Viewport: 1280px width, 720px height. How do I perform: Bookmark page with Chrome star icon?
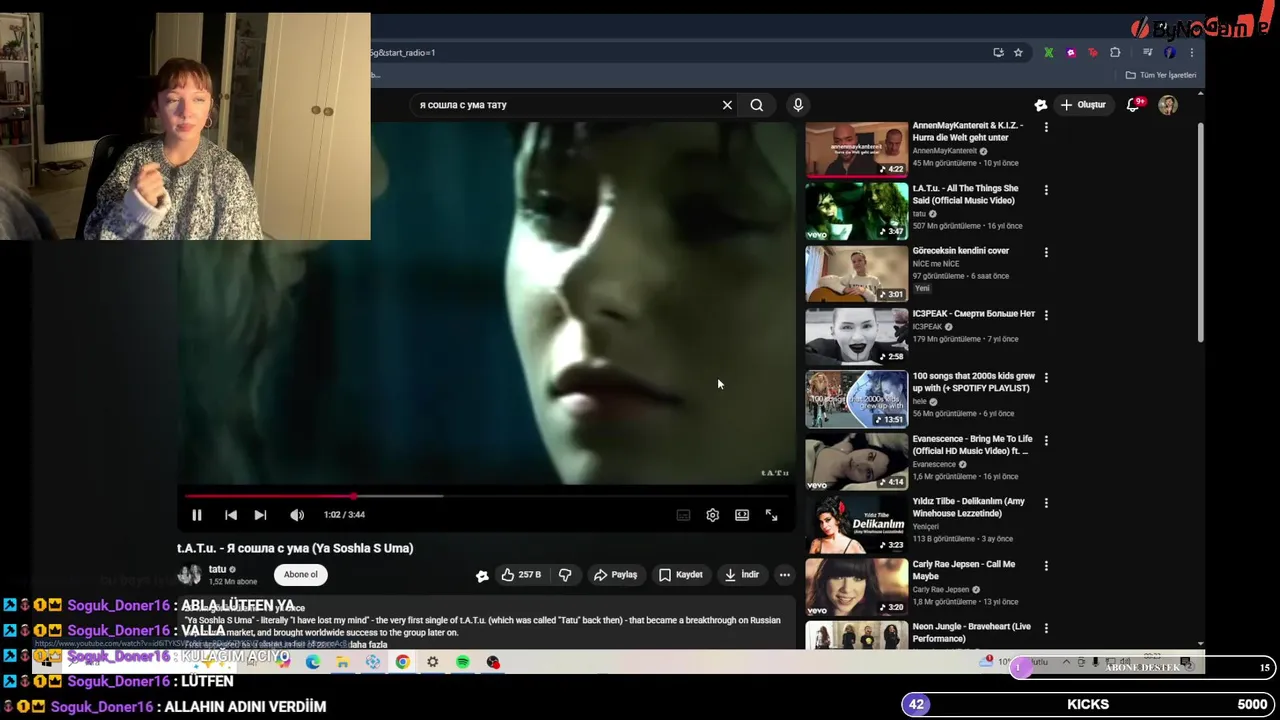(1018, 53)
